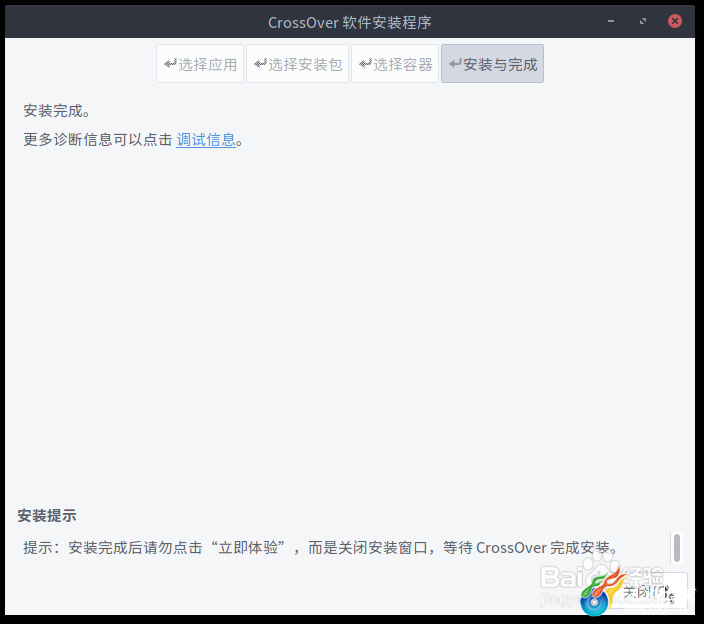Screen dimensions: 704x624
Task: Open the 调试信息 link
Action: click(206, 140)
